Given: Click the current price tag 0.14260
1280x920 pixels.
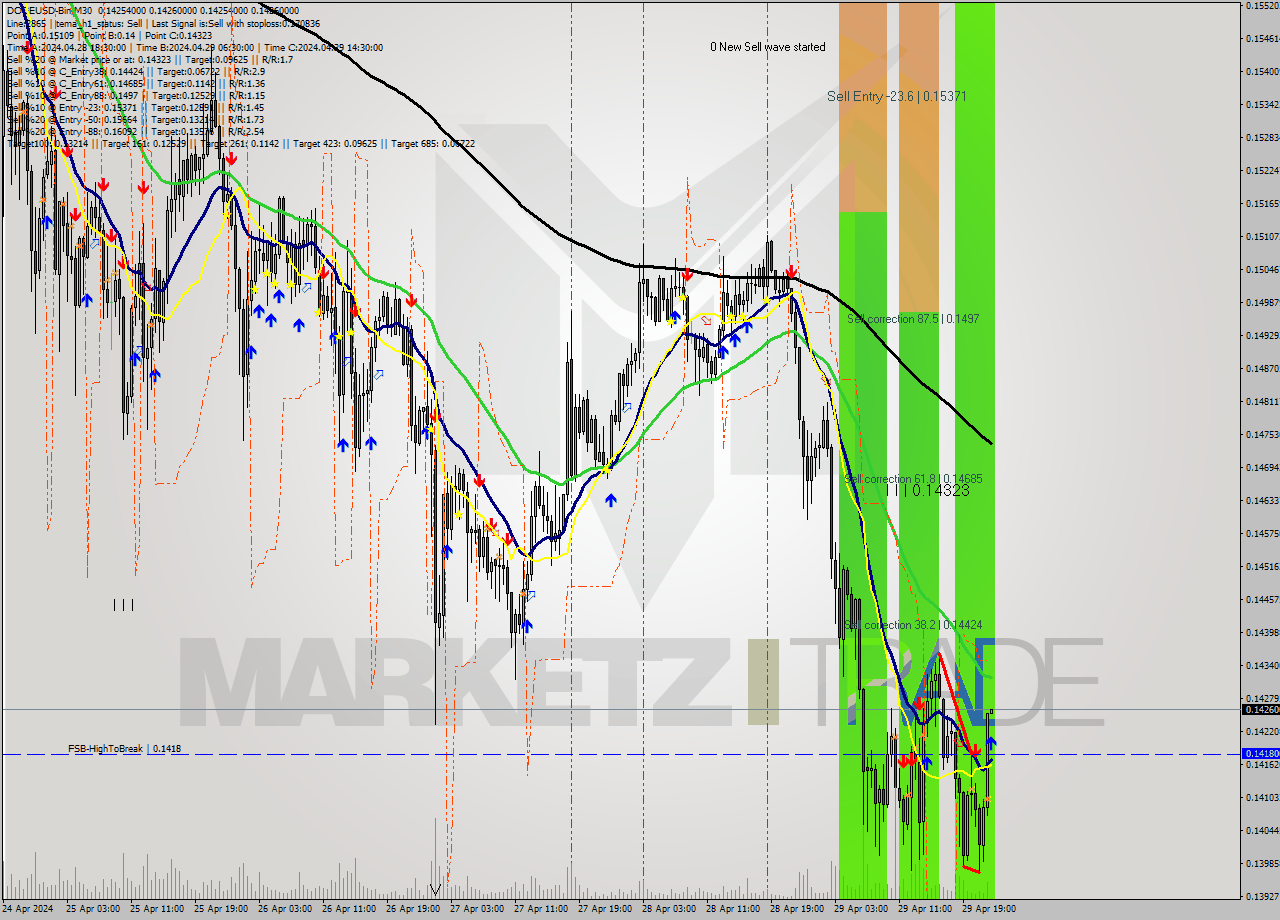Looking at the screenshot, I should [x=1260, y=709].
